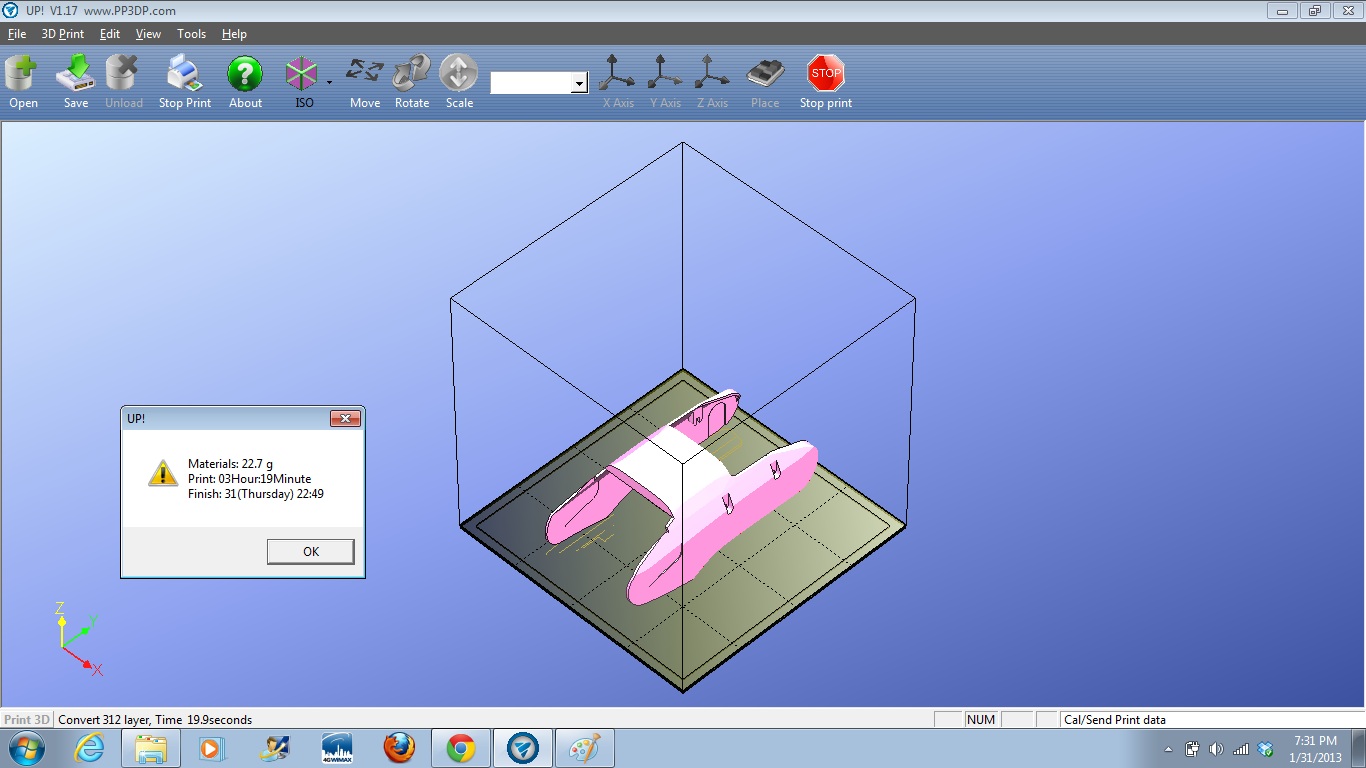Confirm the UP! dialog with OK
The height and width of the screenshot is (768, 1366).
pos(311,551)
